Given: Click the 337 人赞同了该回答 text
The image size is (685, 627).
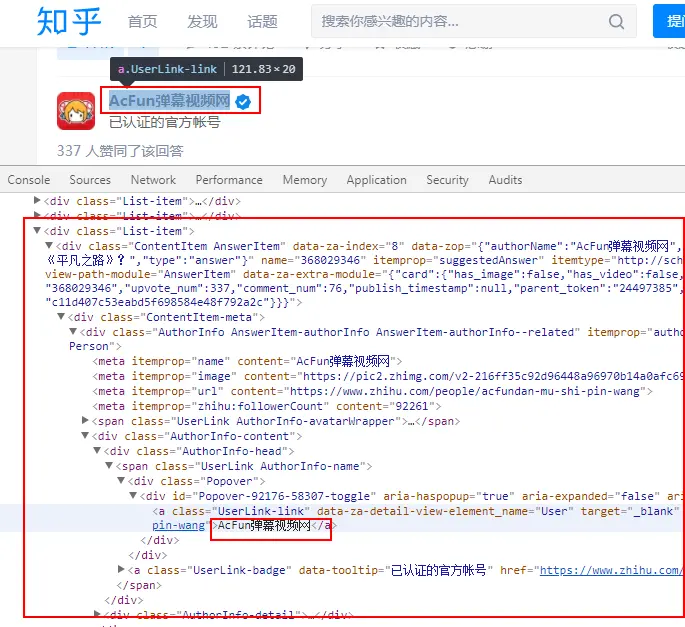Looking at the screenshot, I should 120,151.
